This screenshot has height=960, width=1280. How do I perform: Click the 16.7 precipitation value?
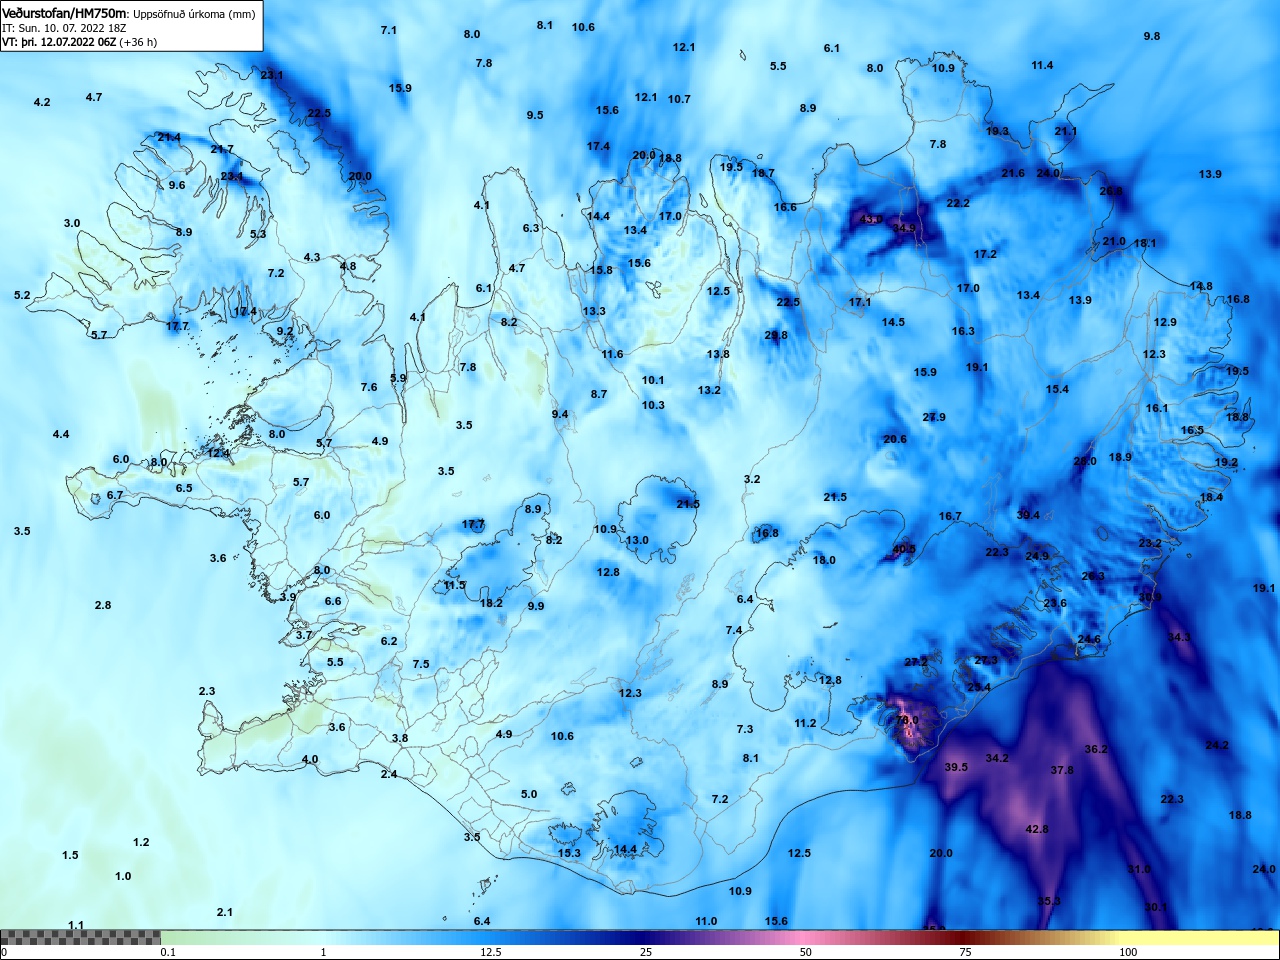point(950,516)
